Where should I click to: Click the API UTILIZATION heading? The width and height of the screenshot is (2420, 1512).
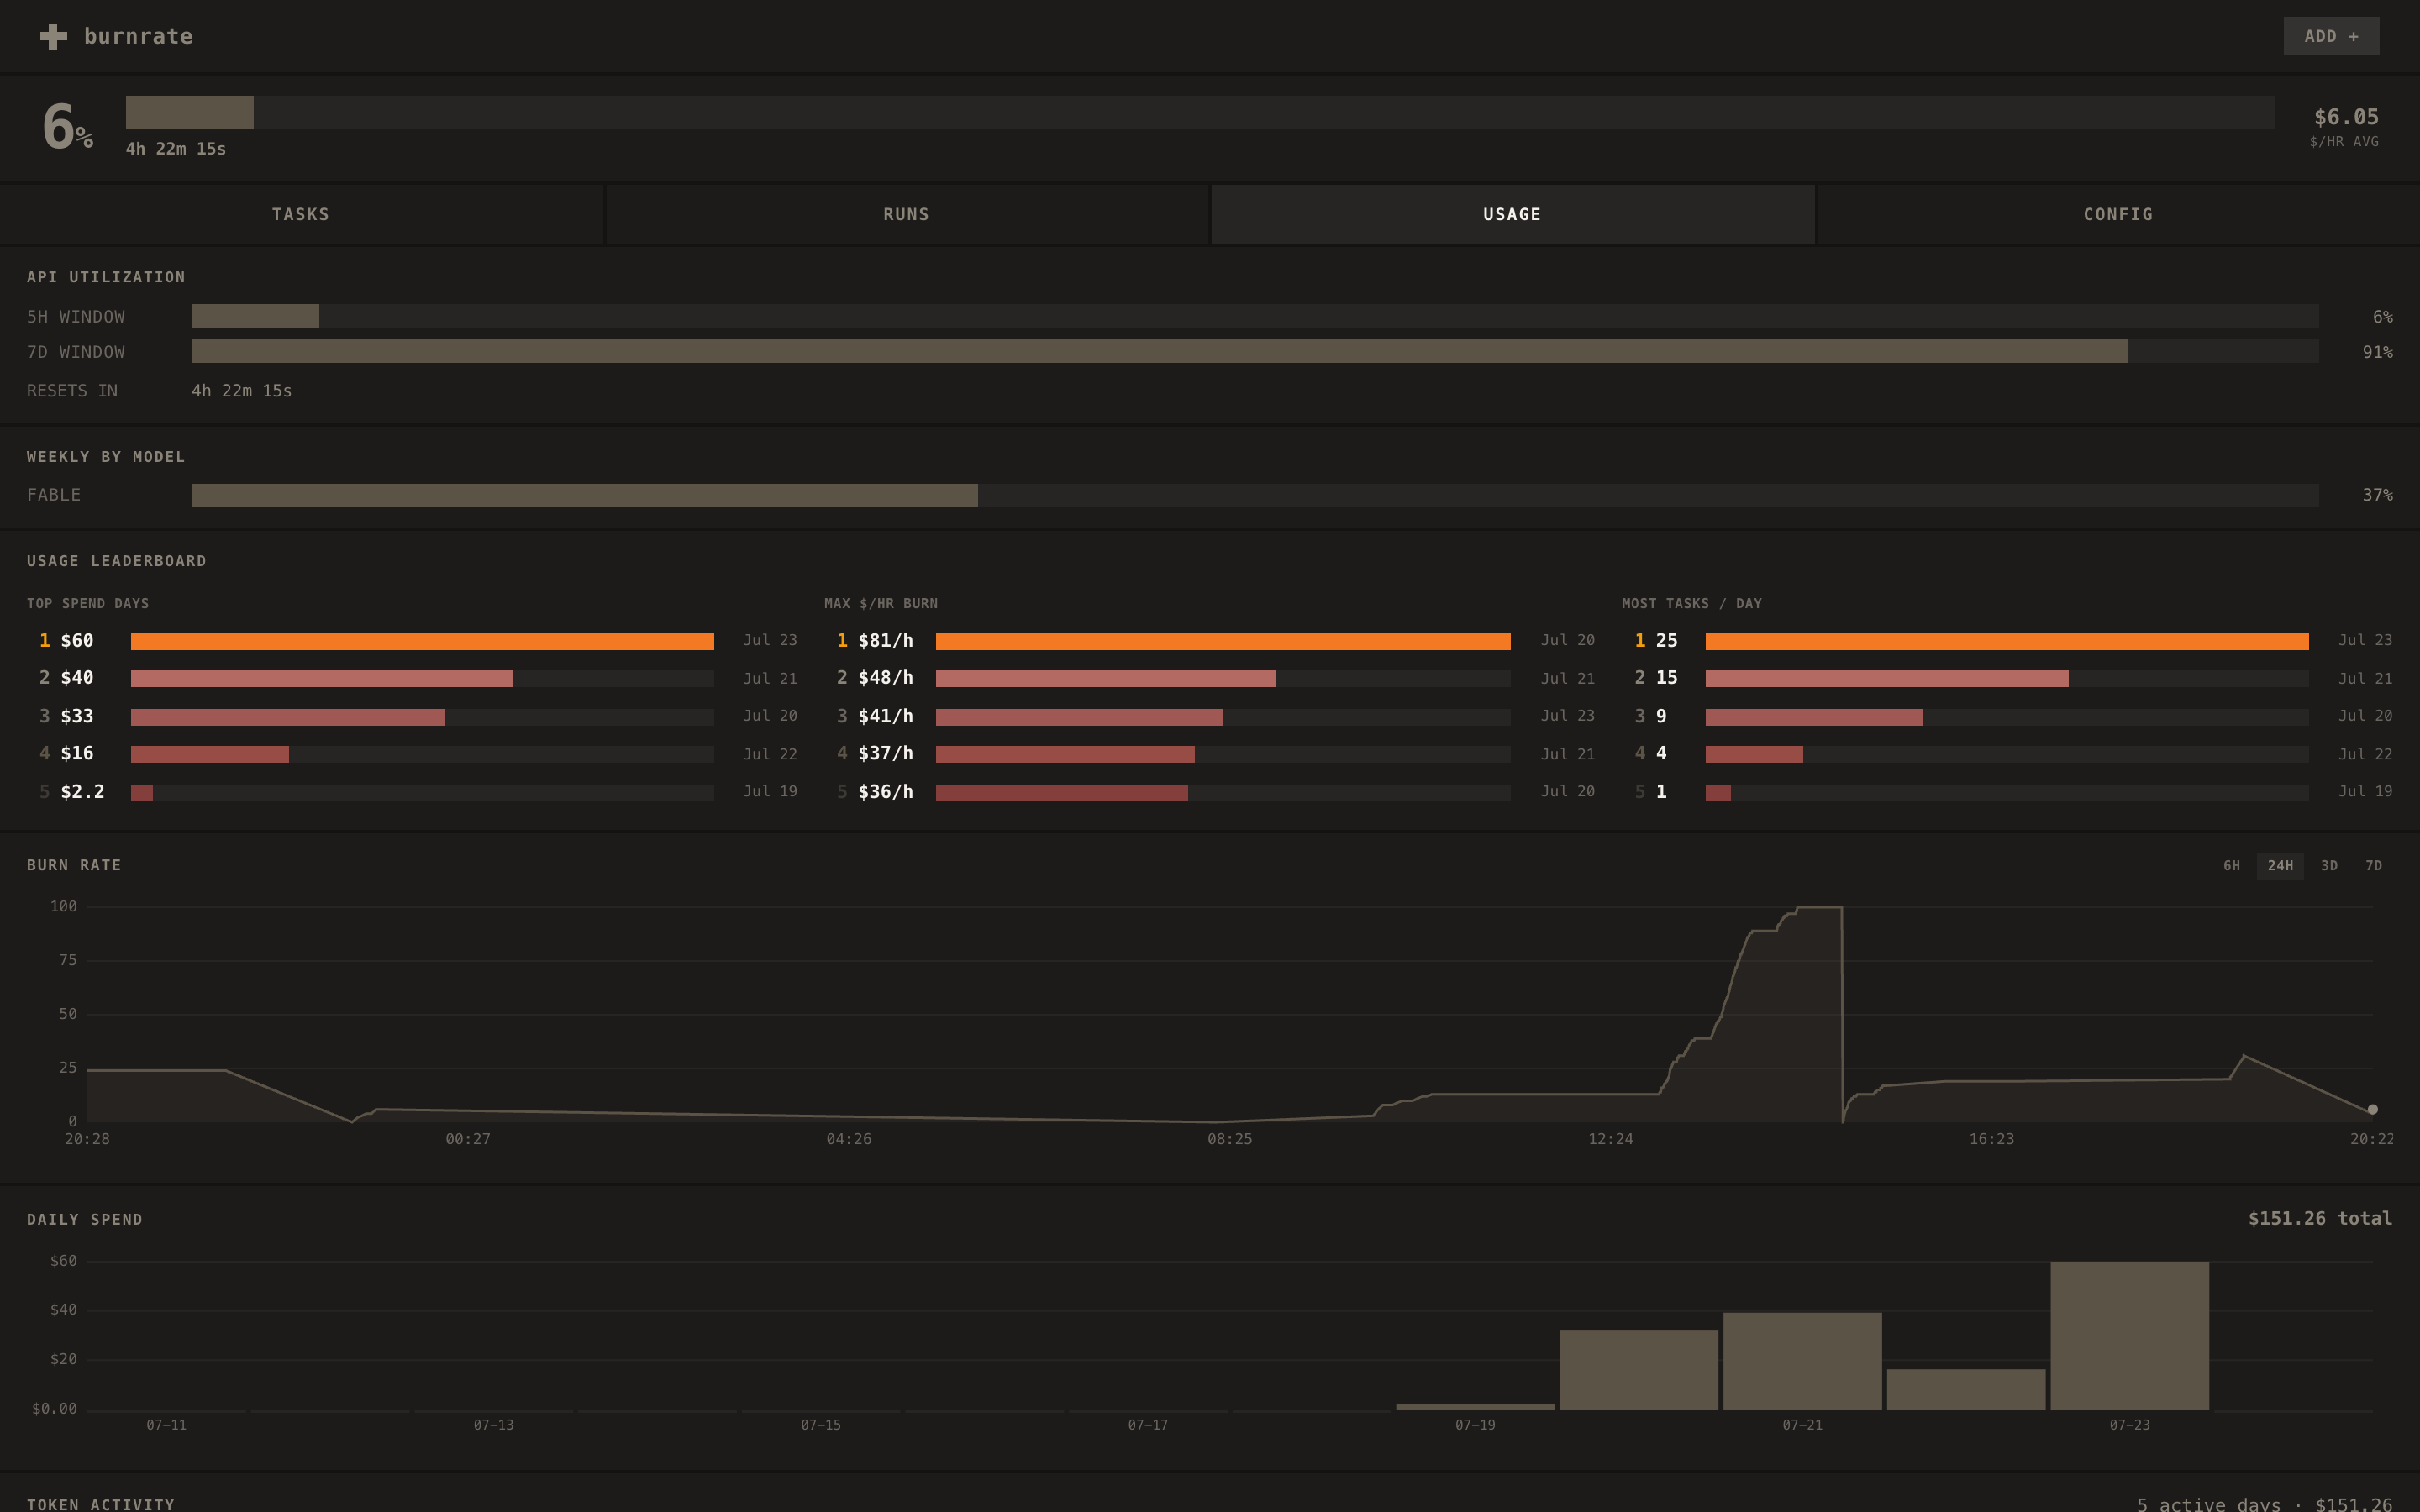[106, 277]
